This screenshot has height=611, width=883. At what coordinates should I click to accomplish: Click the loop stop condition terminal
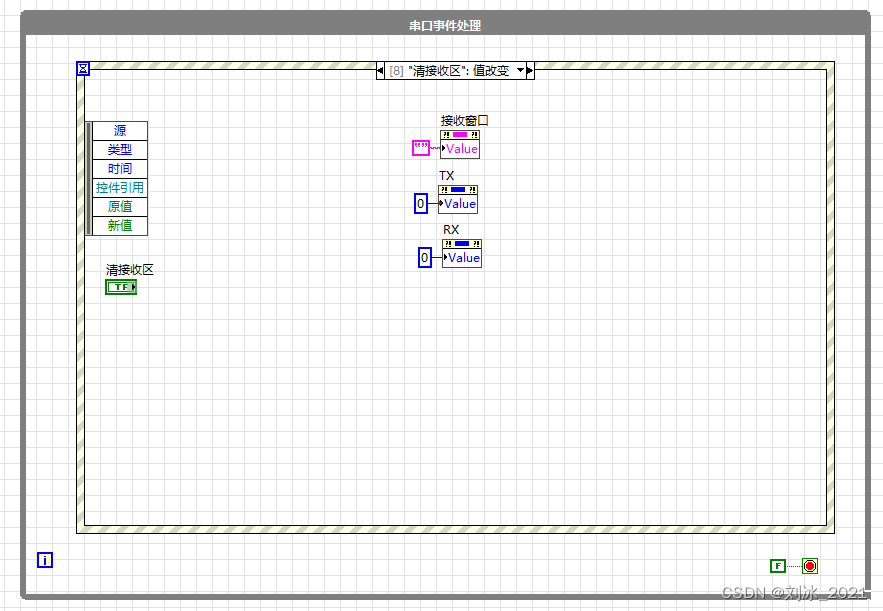click(x=810, y=566)
